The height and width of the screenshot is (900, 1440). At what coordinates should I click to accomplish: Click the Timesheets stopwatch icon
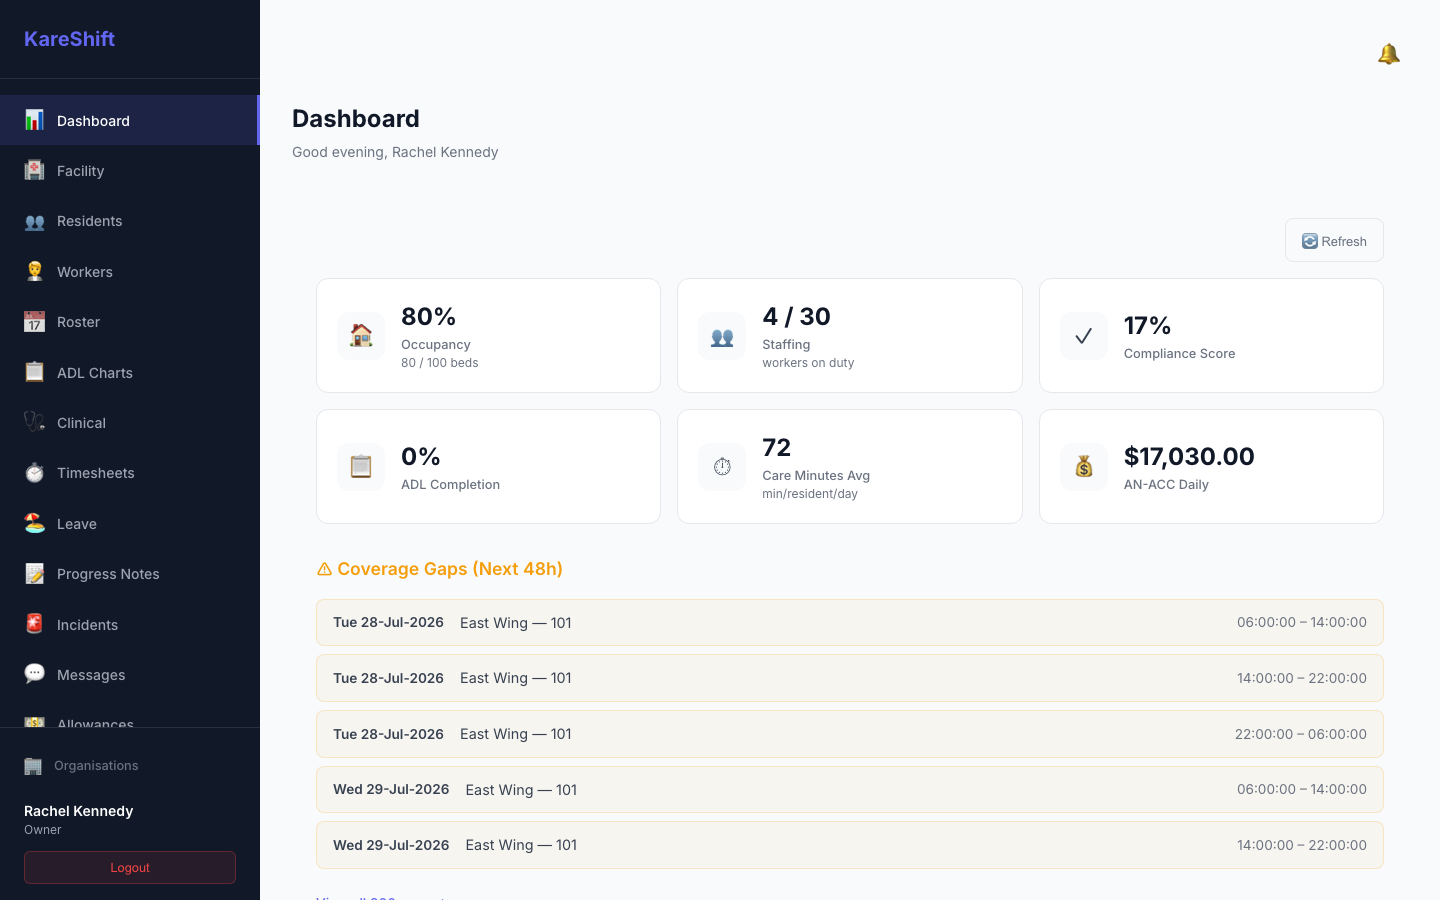point(34,472)
